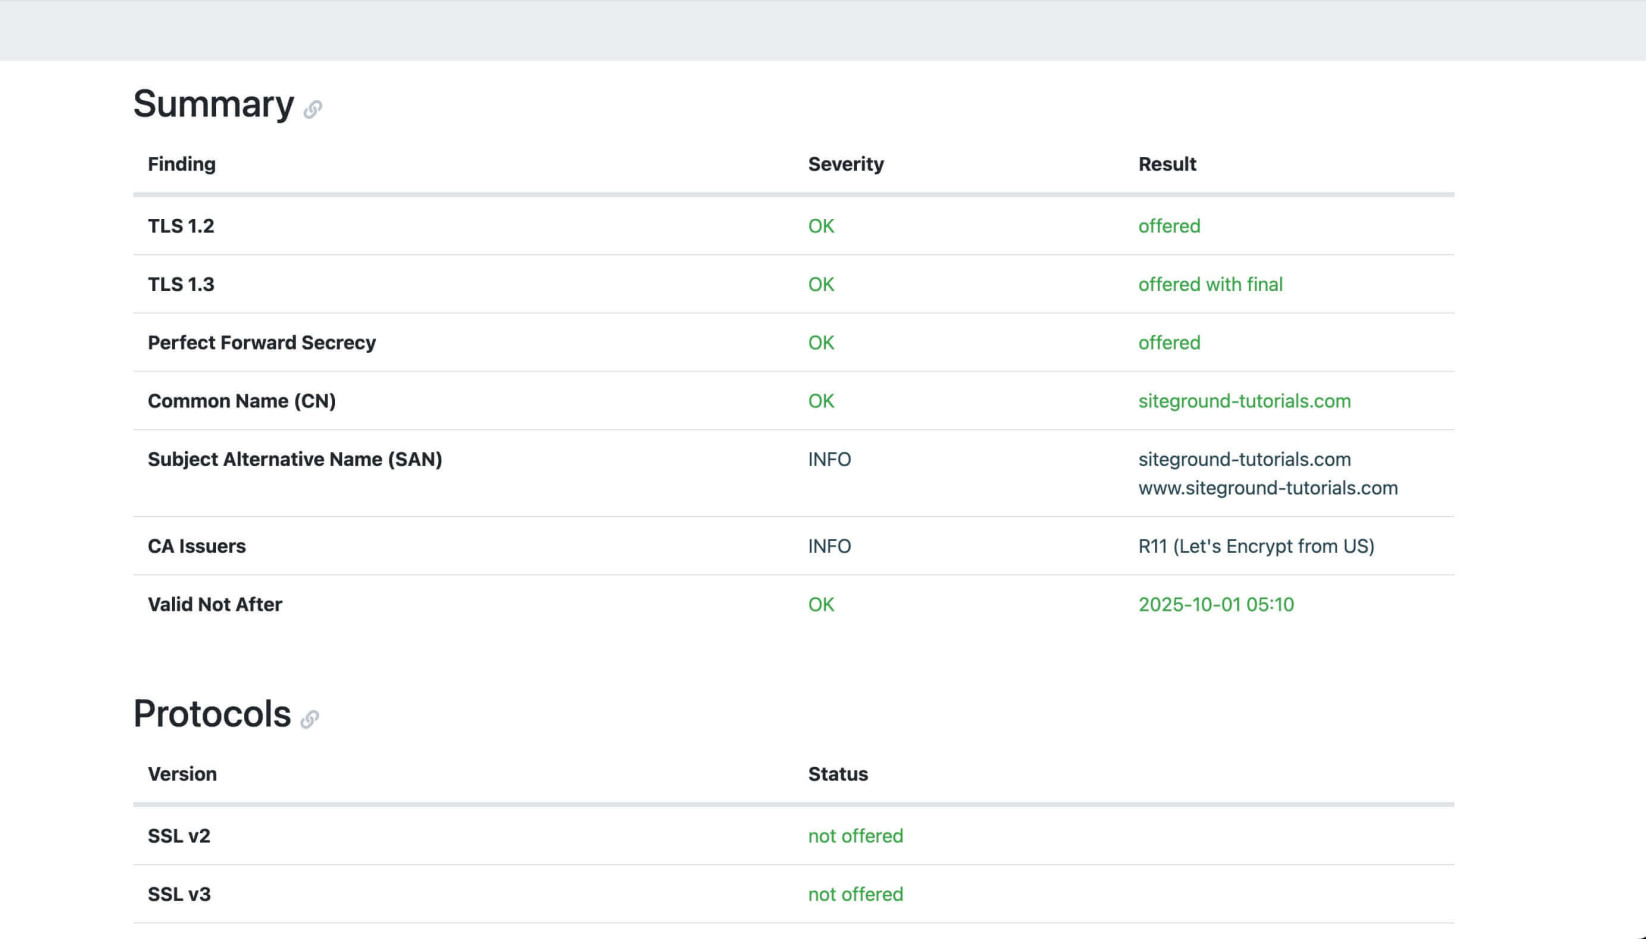Click siteground-tutorials.com in the SAN row
The height and width of the screenshot is (939, 1646).
click(1244, 459)
